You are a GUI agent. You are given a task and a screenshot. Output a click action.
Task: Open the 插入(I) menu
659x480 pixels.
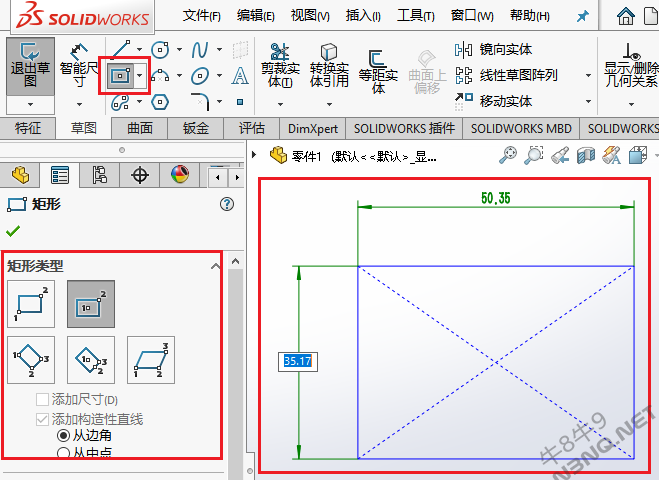tap(363, 16)
